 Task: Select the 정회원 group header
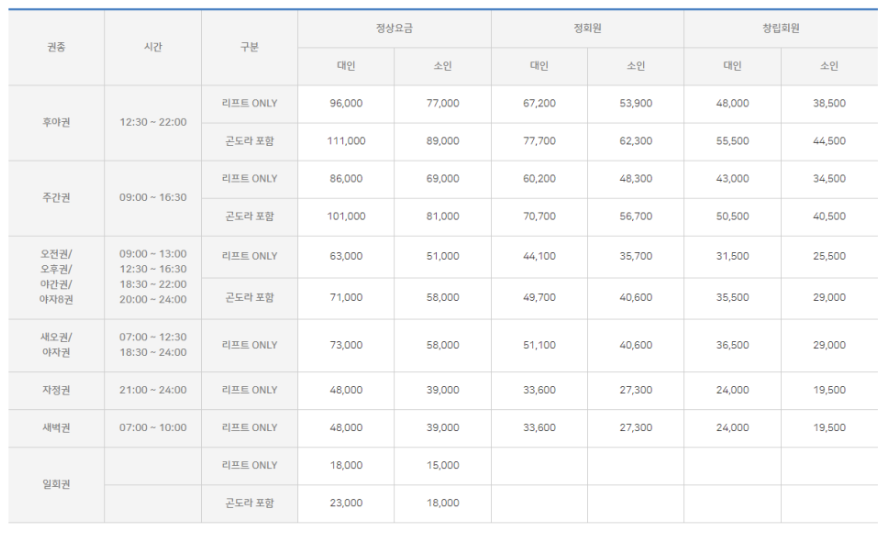[x=587, y=28]
